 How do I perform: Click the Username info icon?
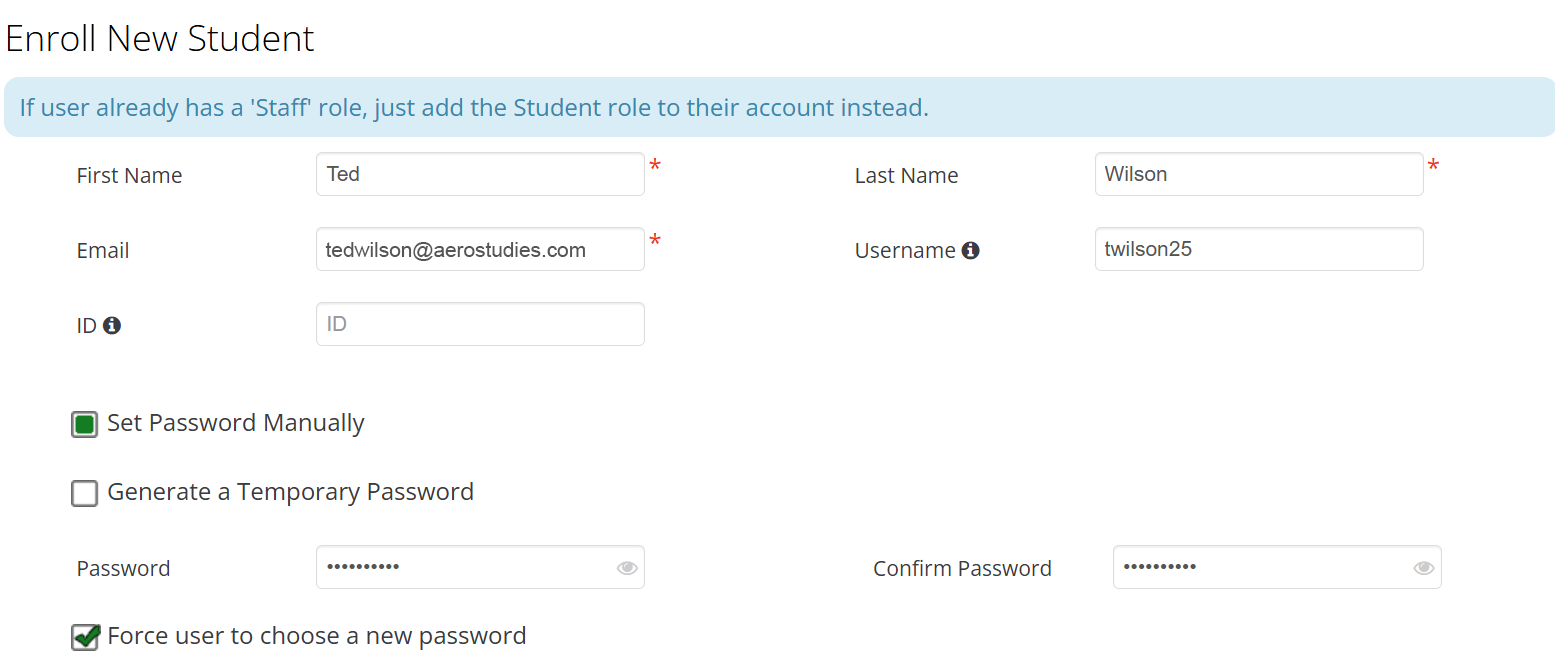pos(970,251)
